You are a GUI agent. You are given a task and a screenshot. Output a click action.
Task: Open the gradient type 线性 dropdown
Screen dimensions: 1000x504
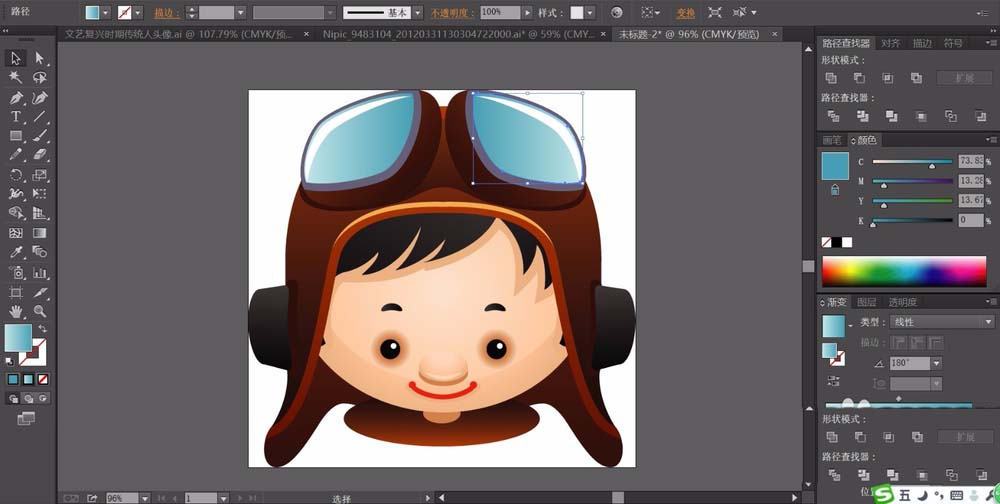(988, 322)
